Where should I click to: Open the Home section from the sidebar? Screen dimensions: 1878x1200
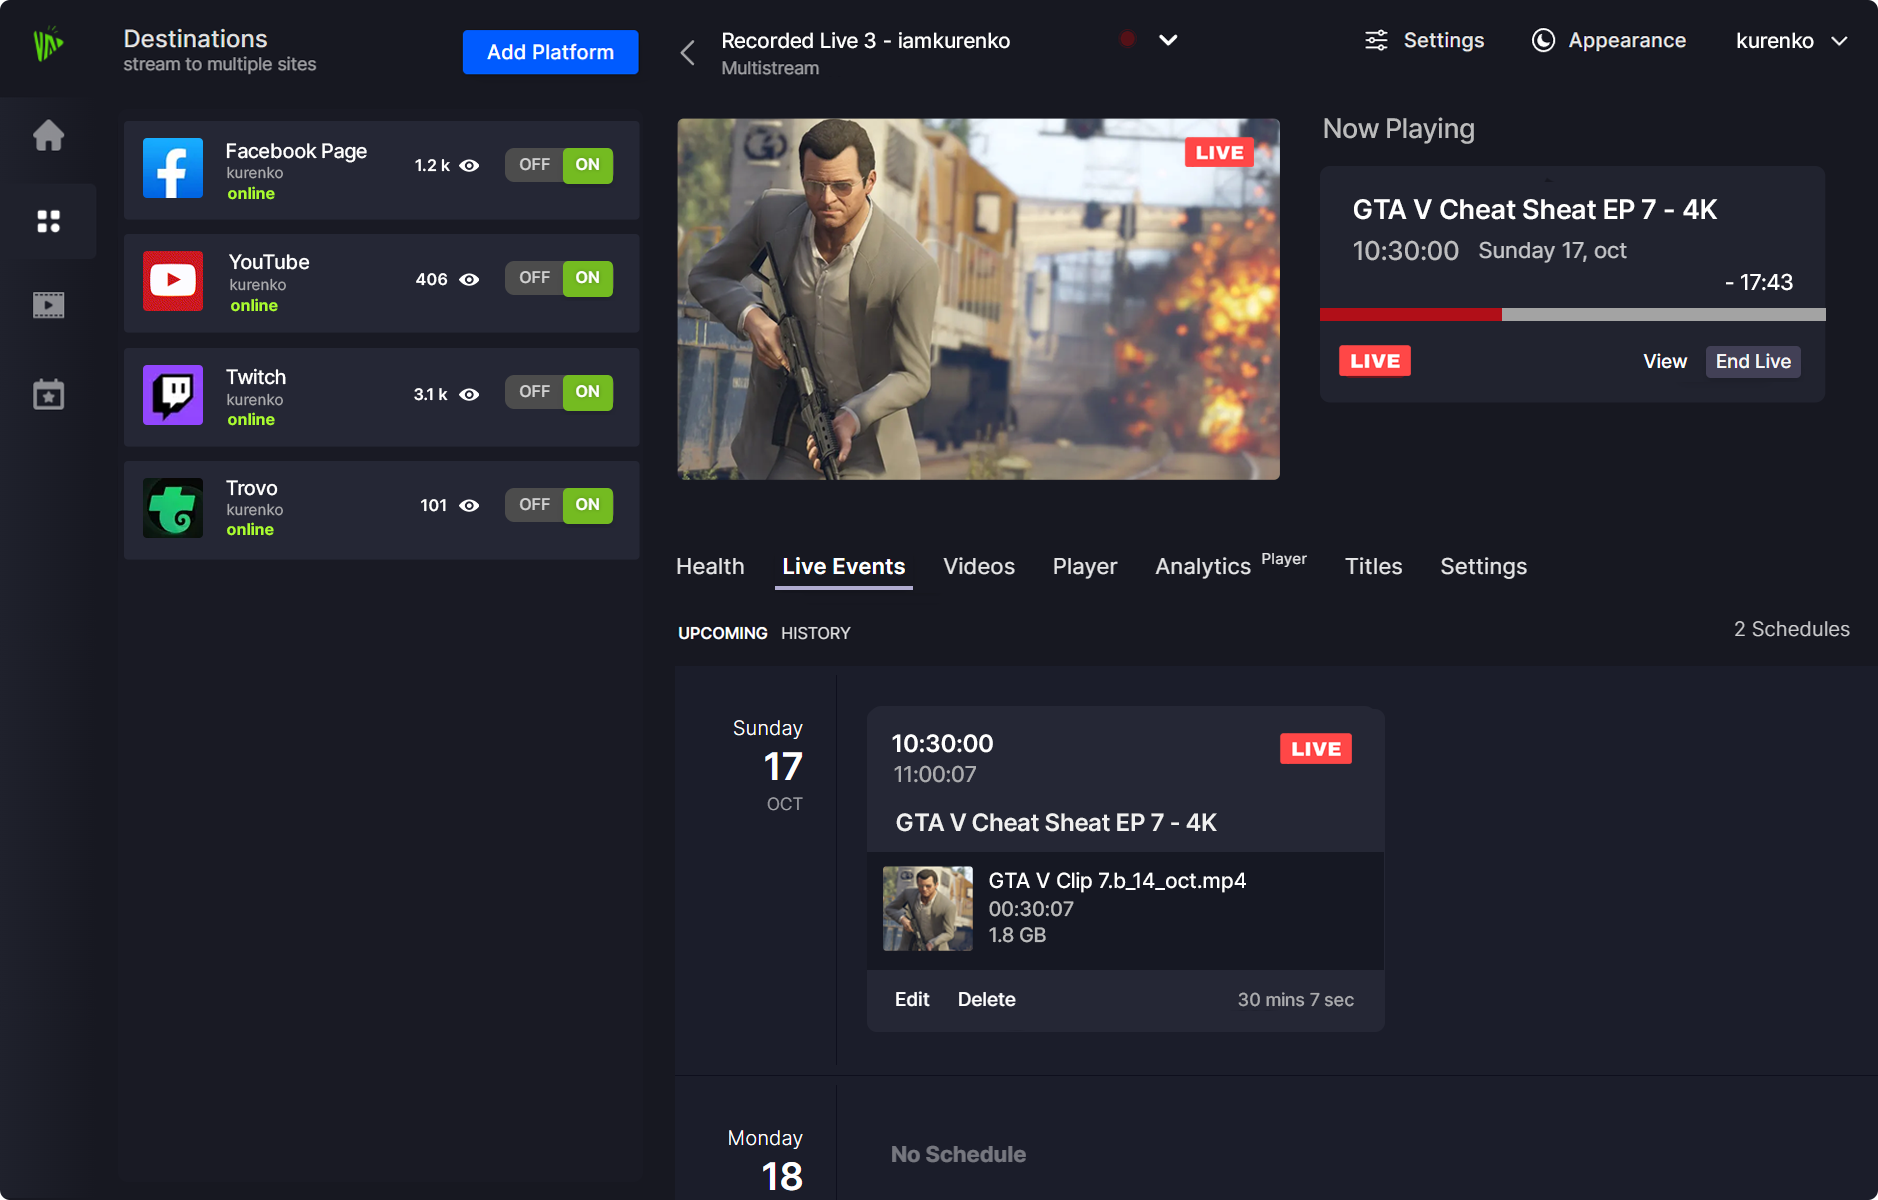click(49, 136)
